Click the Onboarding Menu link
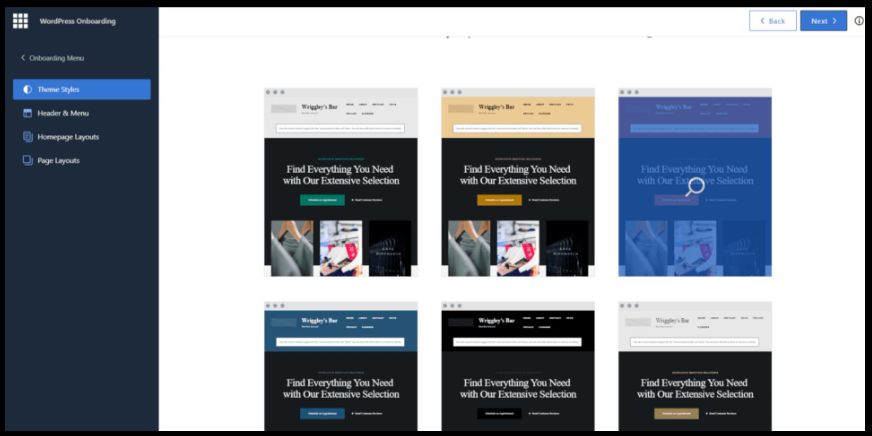 click(x=57, y=58)
